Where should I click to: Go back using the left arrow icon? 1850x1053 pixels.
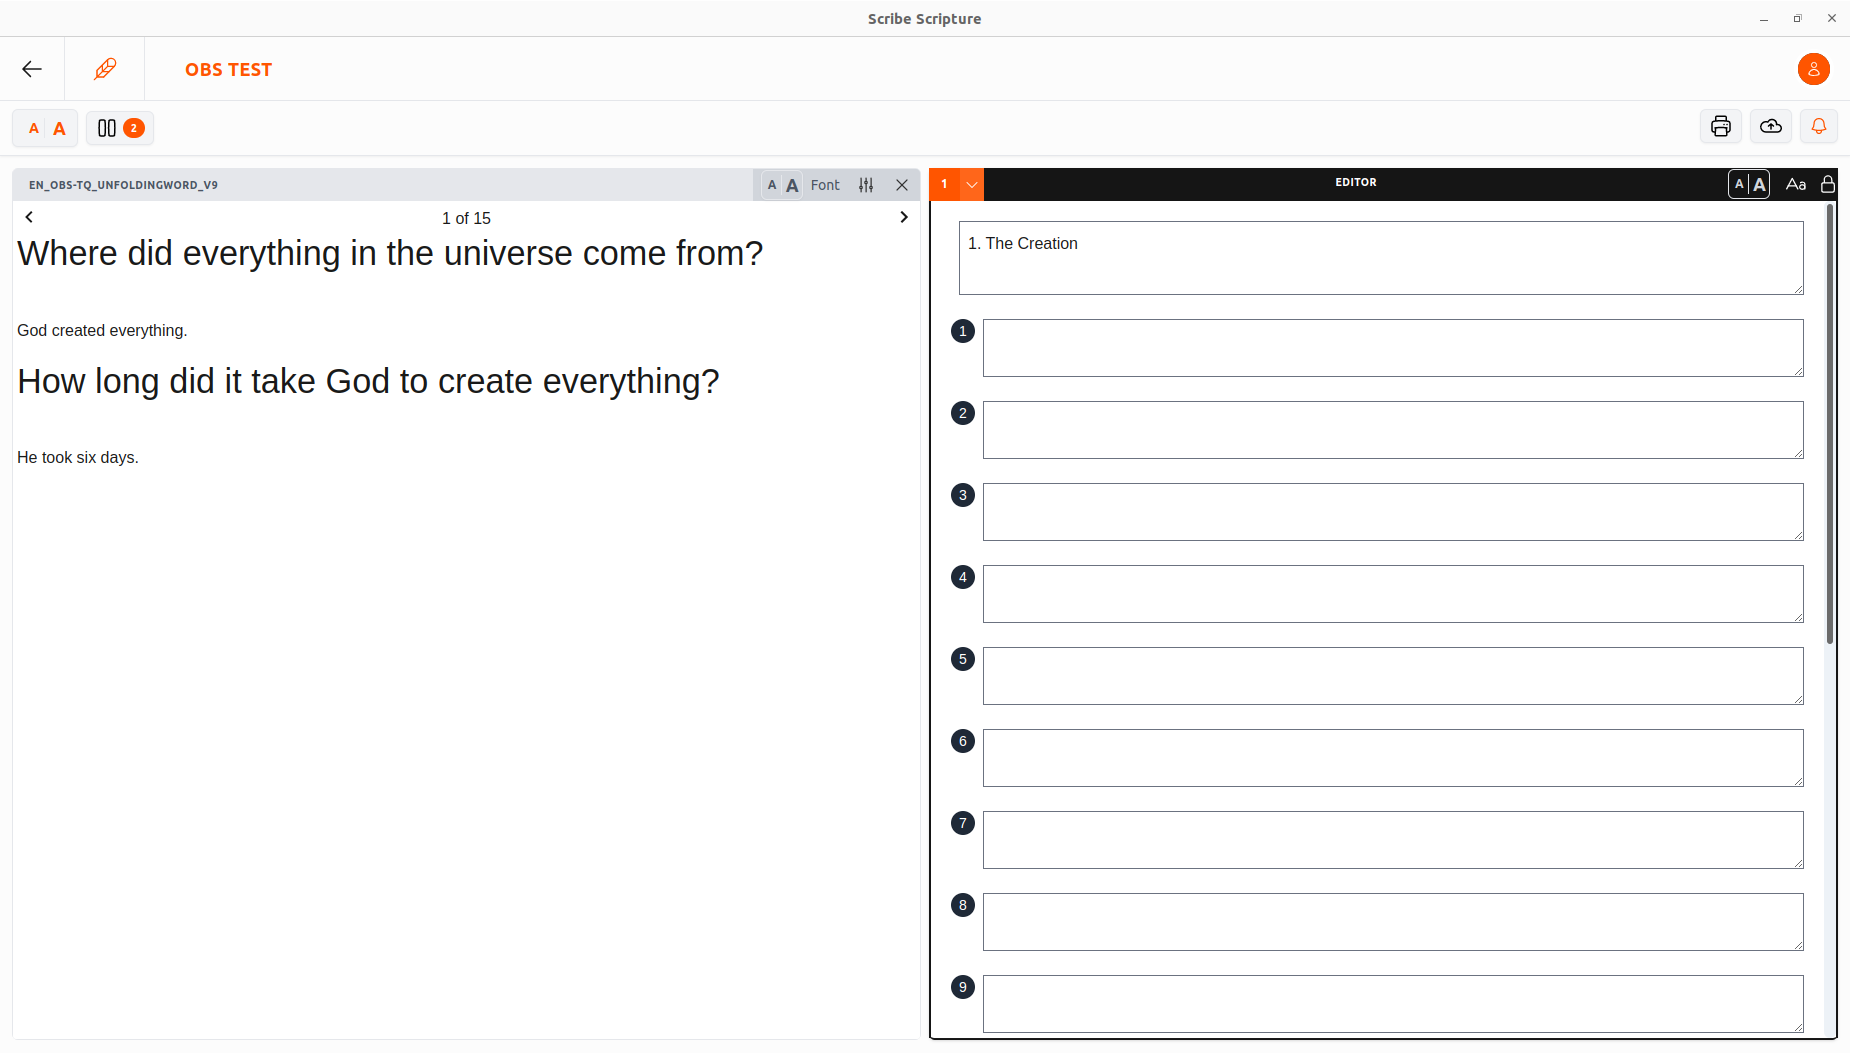click(x=32, y=69)
